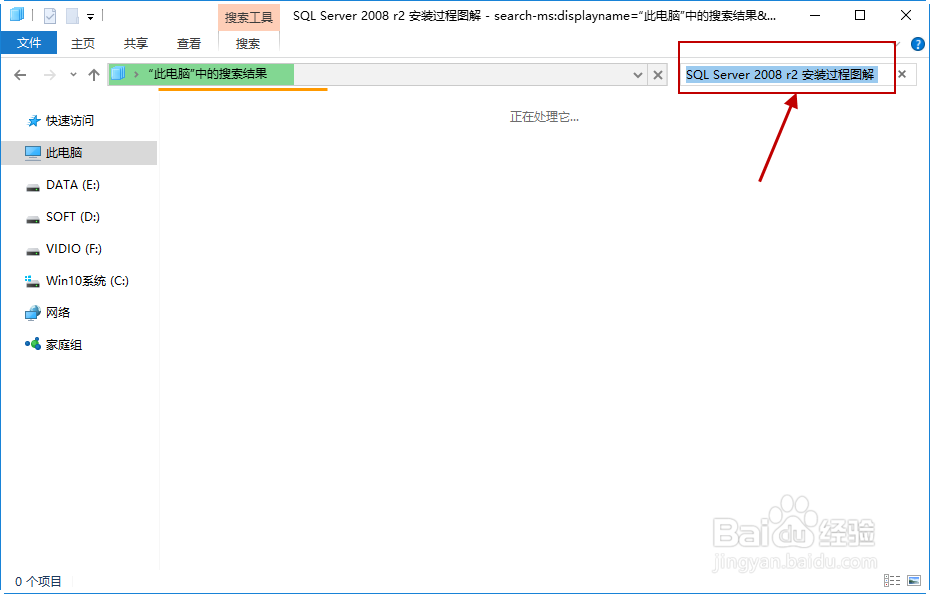The image size is (930, 594).
Task: Clear the search with the X button
Action: point(902,74)
